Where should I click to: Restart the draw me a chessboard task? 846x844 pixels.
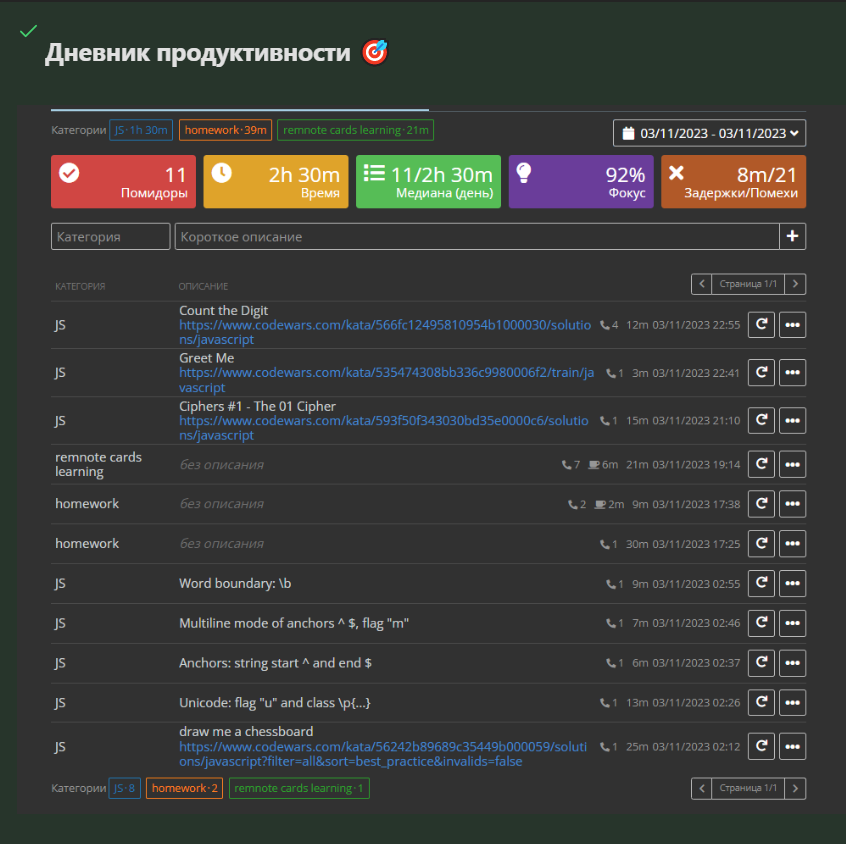pos(761,747)
